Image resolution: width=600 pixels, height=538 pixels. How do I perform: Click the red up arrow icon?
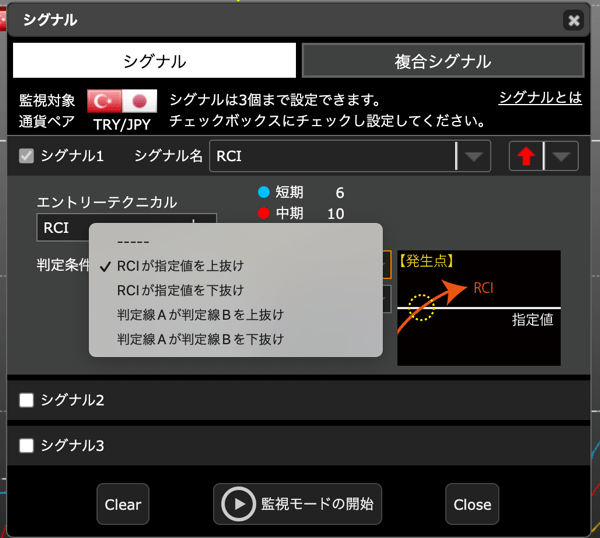[x=526, y=156]
